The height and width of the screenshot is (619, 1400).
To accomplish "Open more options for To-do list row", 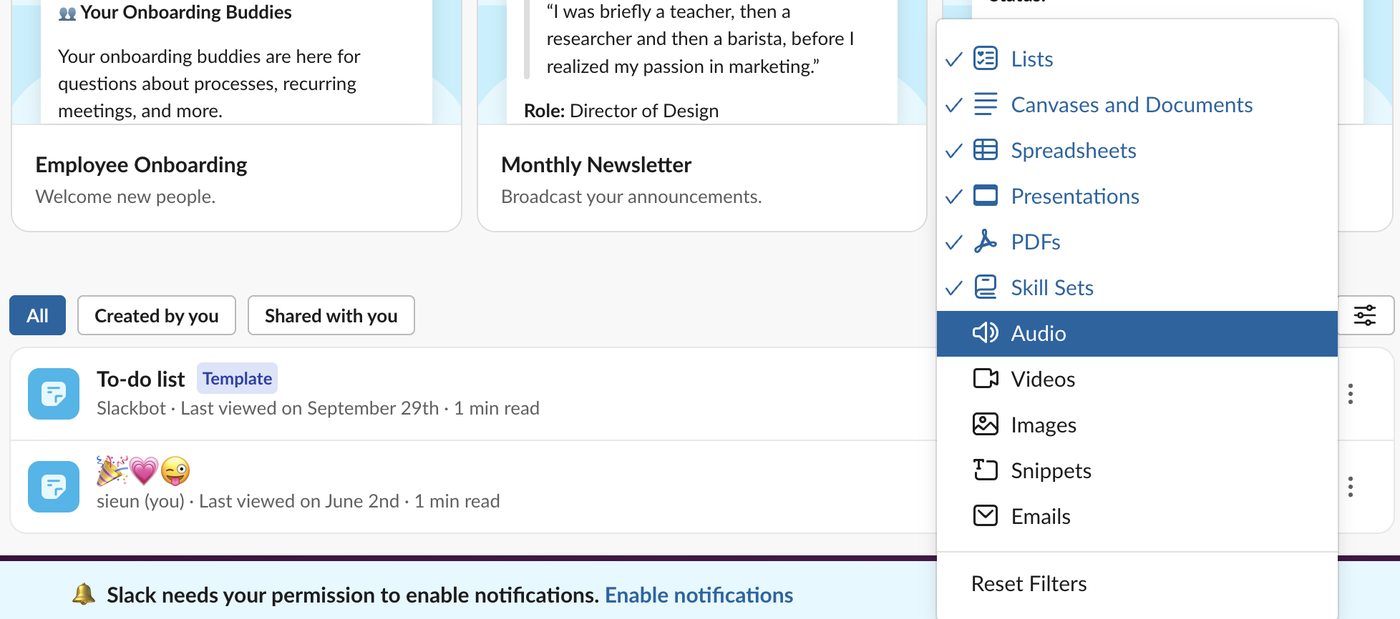I will coord(1350,394).
